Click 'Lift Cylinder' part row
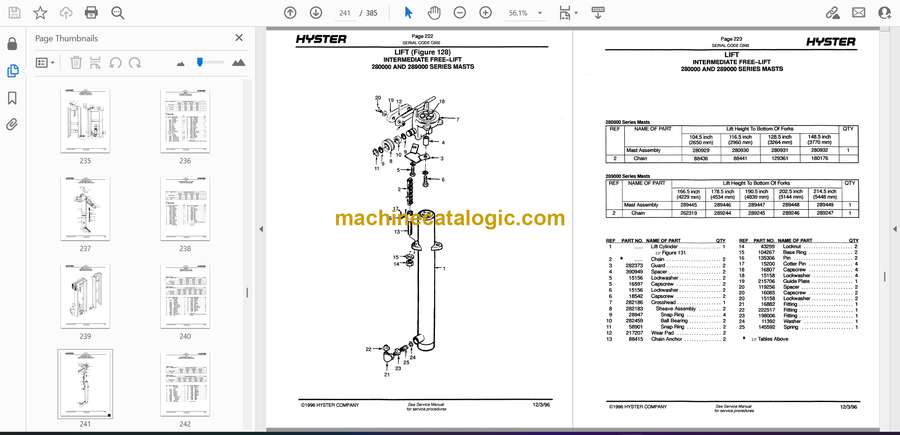Image resolution: width=900 pixels, height=435 pixels. click(x=667, y=246)
